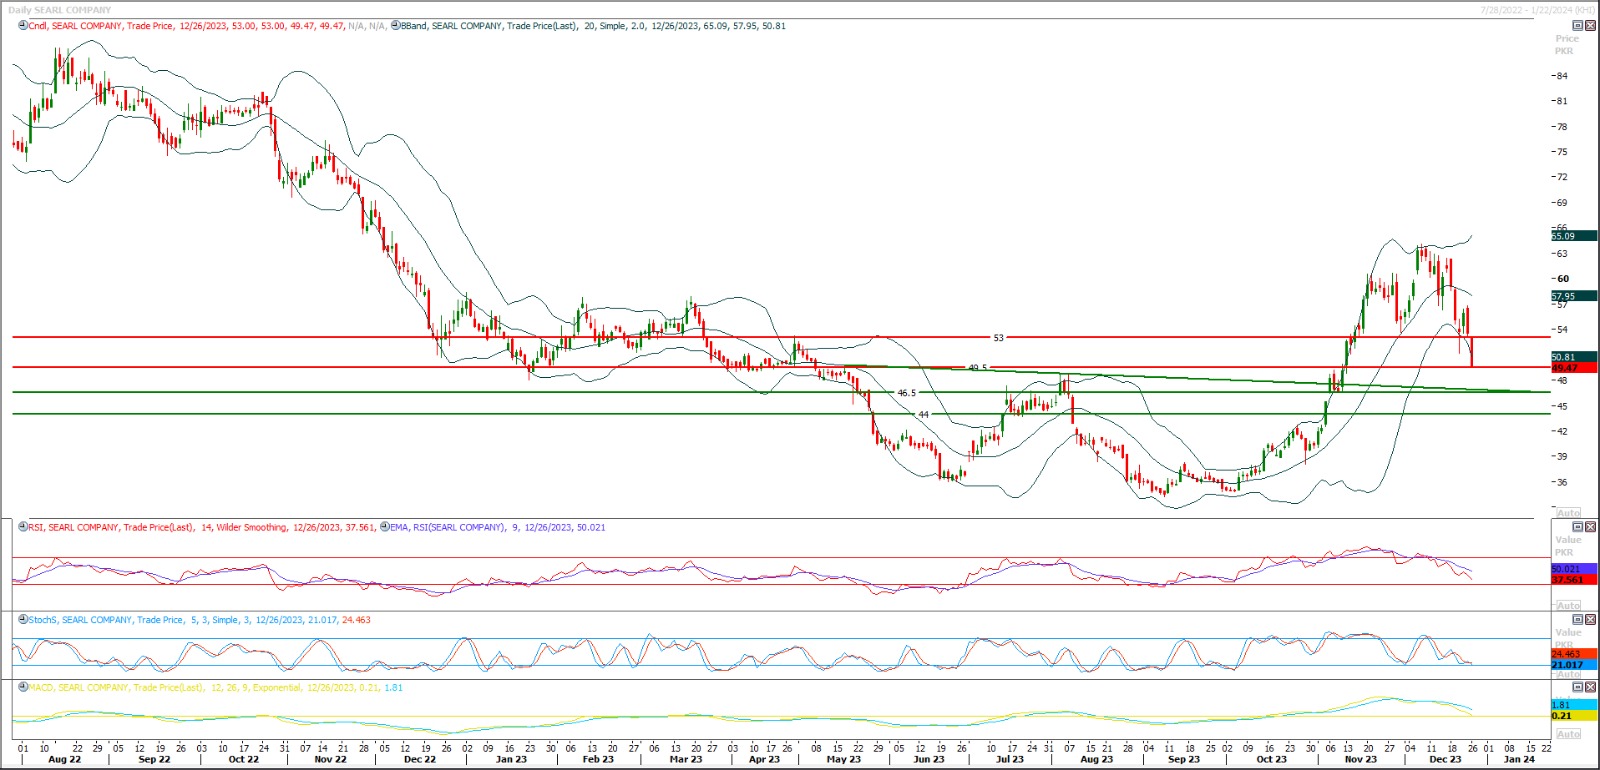Click the clock icon beside the RSI legend
The height and width of the screenshot is (770, 1600).
pos(23,527)
